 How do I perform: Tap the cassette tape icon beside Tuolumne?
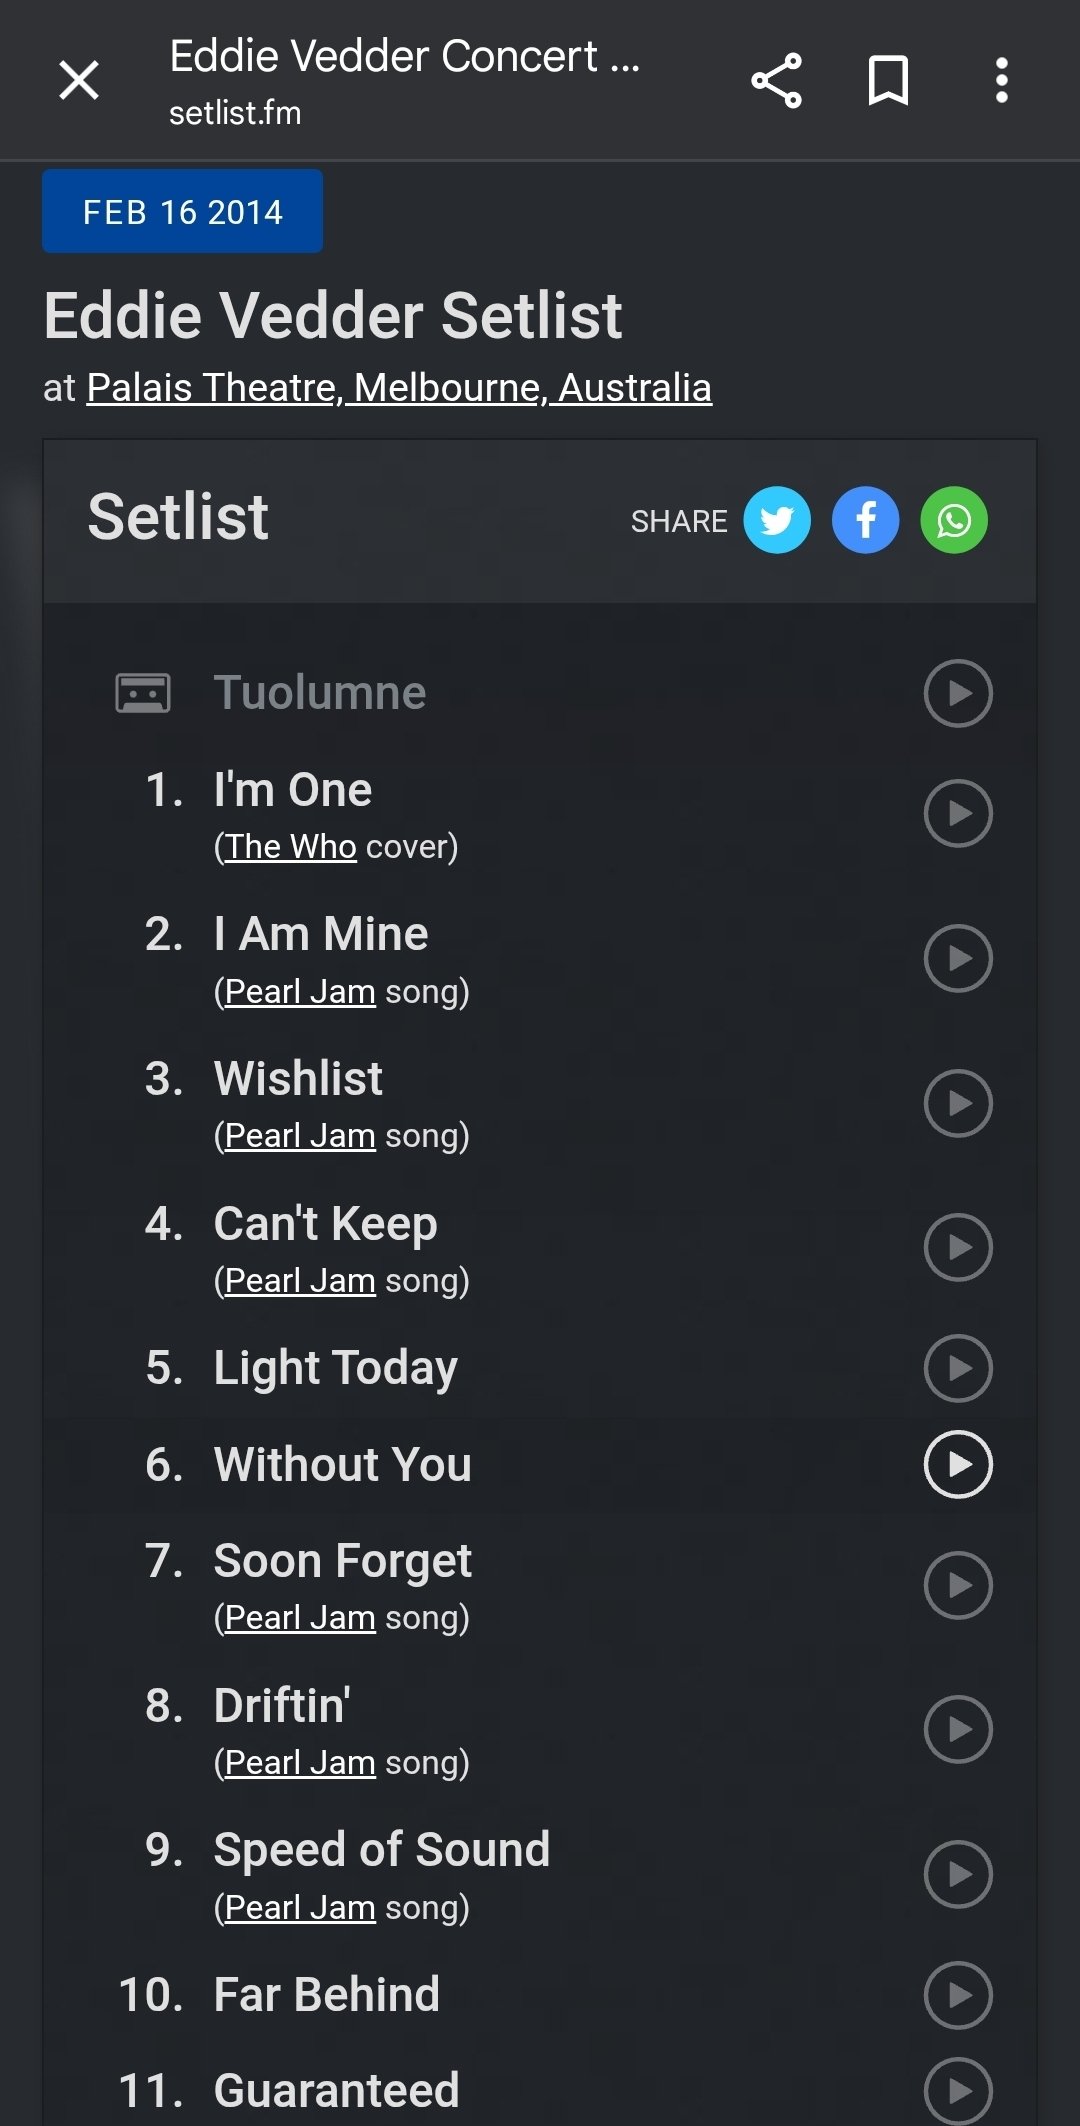pyautogui.click(x=143, y=693)
